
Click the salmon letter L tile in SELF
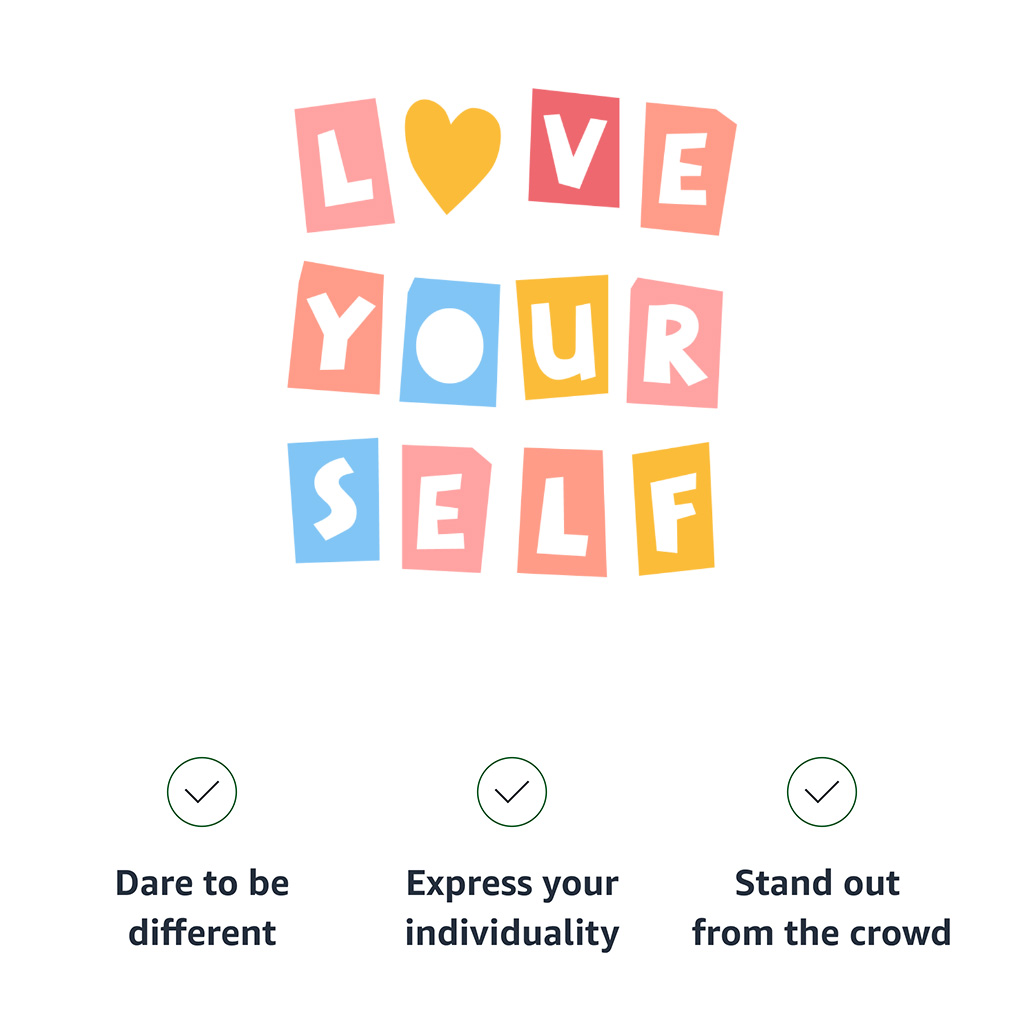(x=562, y=512)
